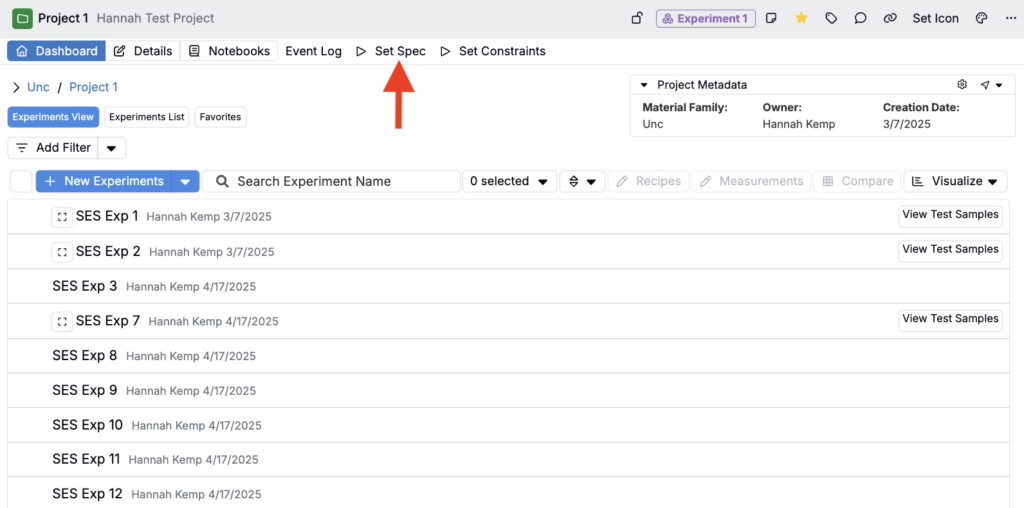Click the Add Filter button
1024x508 pixels.
pos(53,148)
